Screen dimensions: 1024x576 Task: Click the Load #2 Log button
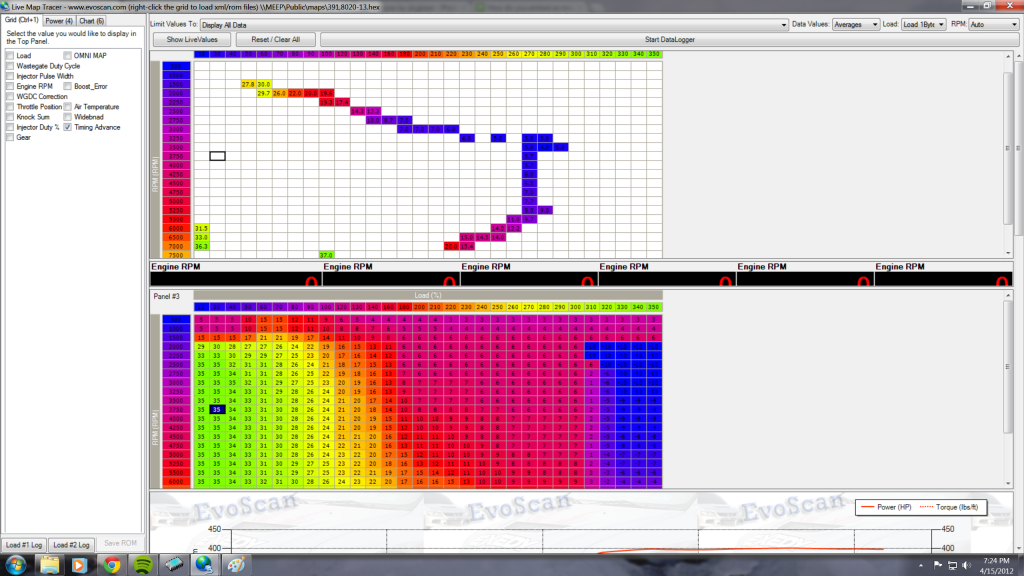pos(71,545)
